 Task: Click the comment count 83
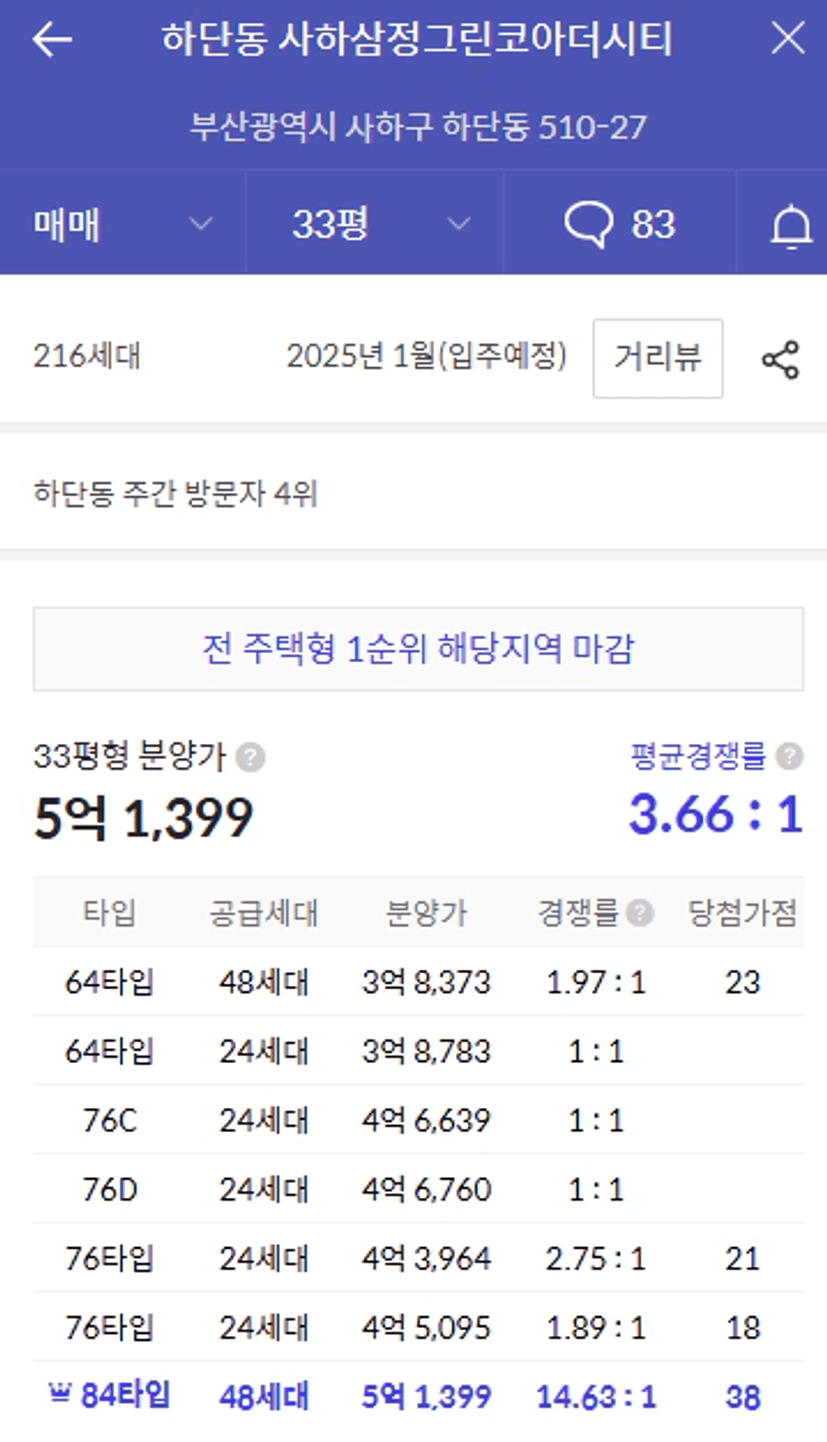[653, 225]
